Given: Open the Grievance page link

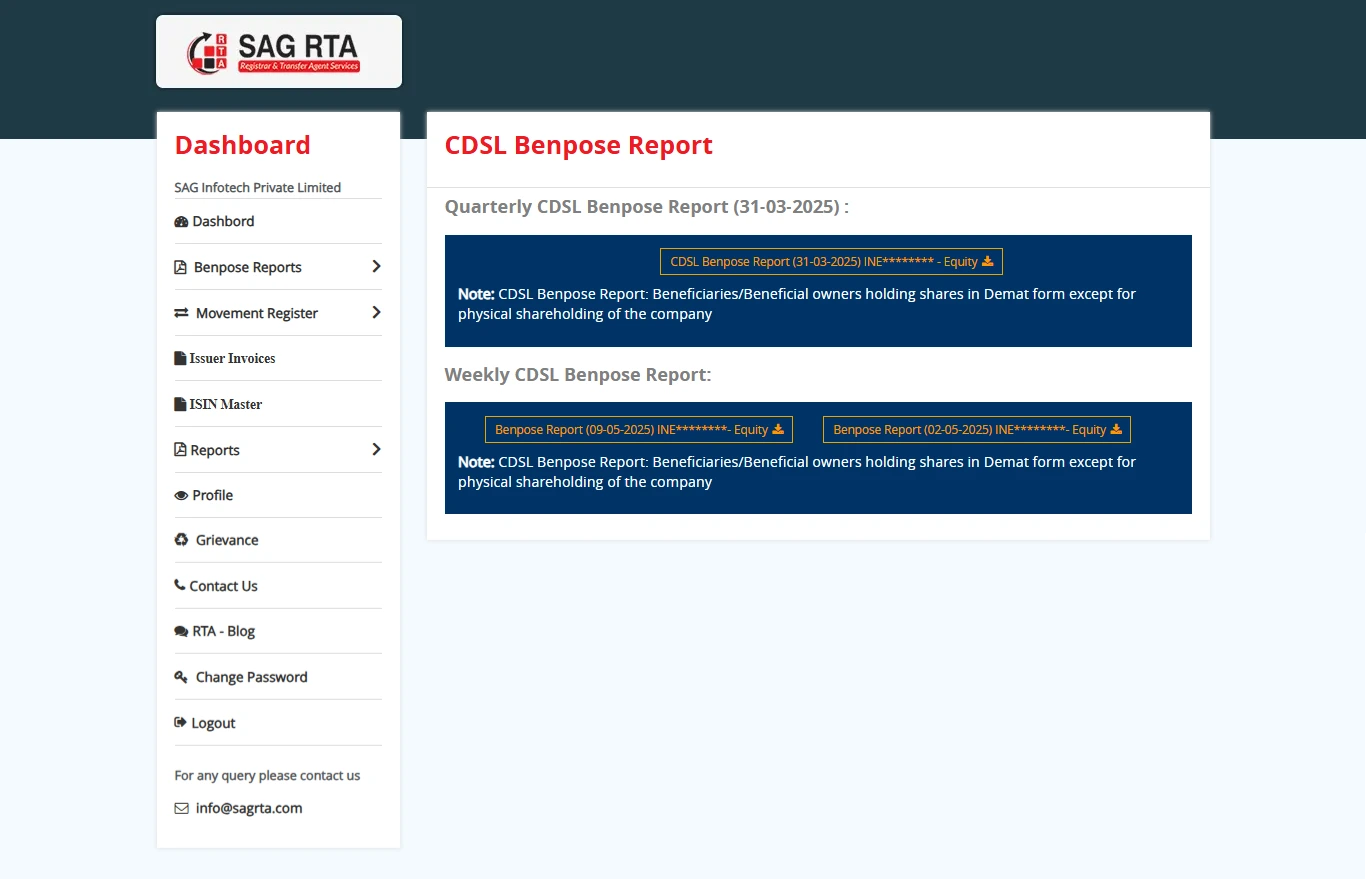Looking at the screenshot, I should pos(227,540).
